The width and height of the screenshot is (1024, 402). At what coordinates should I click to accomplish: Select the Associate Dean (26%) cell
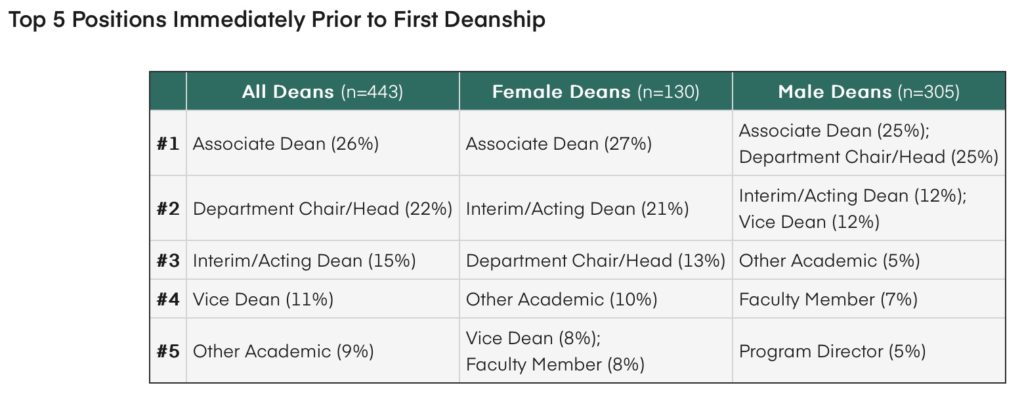pos(286,143)
